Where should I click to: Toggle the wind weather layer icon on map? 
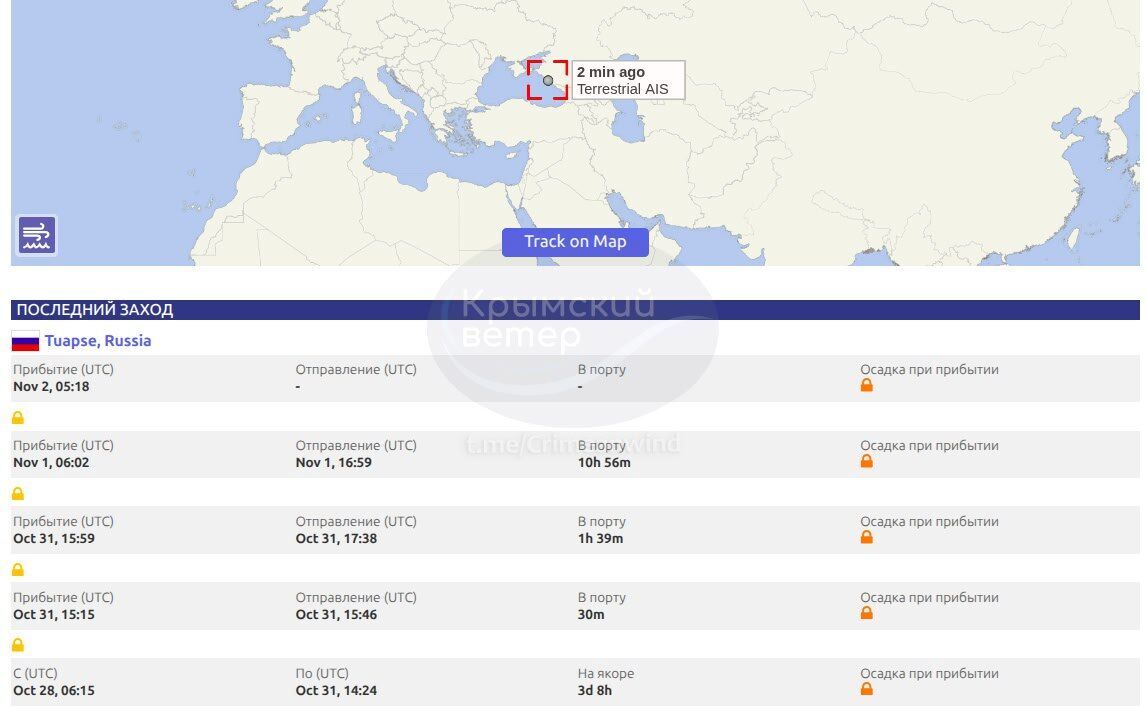(x=37, y=235)
